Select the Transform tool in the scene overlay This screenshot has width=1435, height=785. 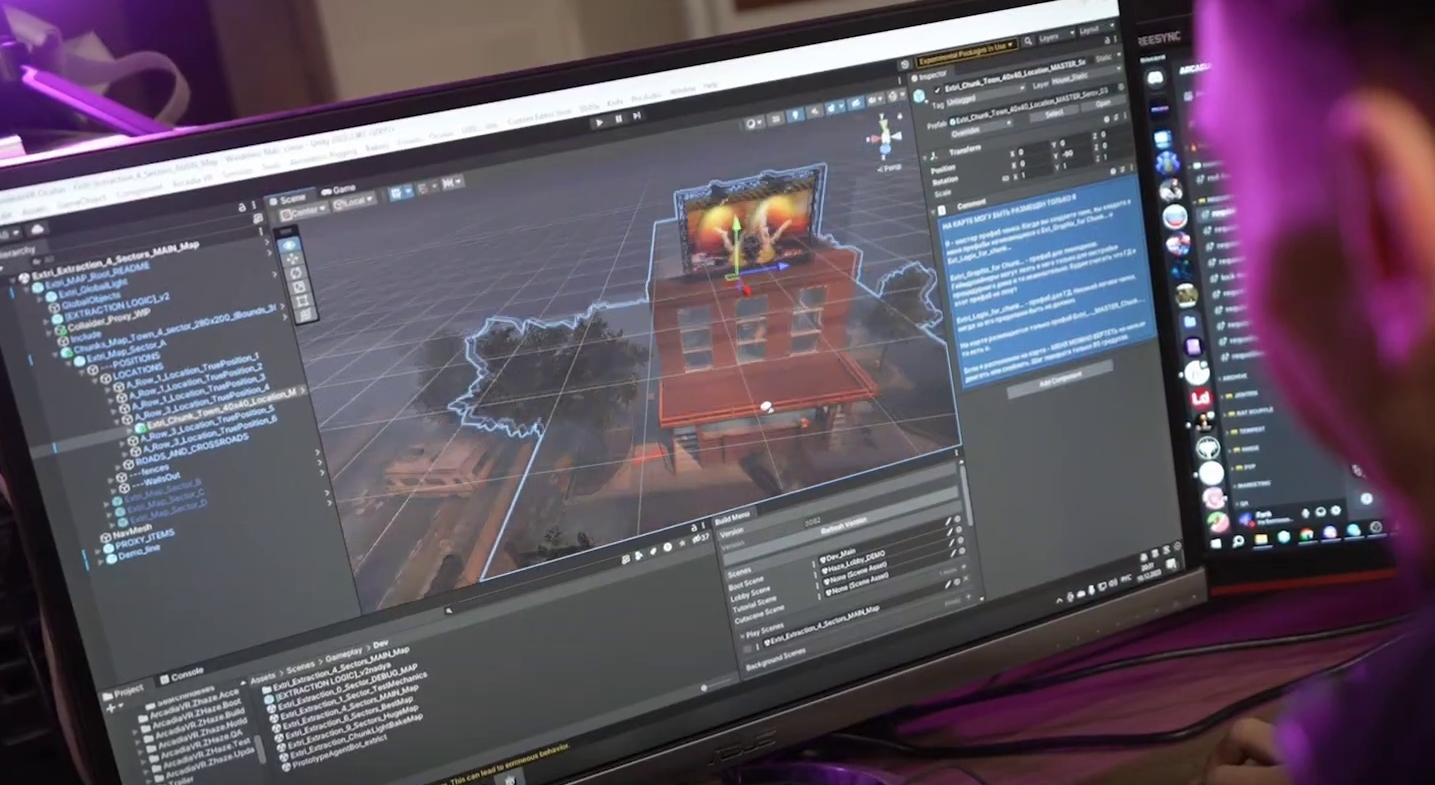(x=306, y=316)
